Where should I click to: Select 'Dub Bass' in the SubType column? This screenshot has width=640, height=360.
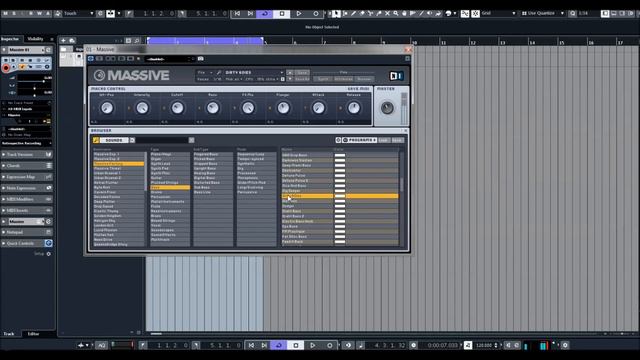213,187
